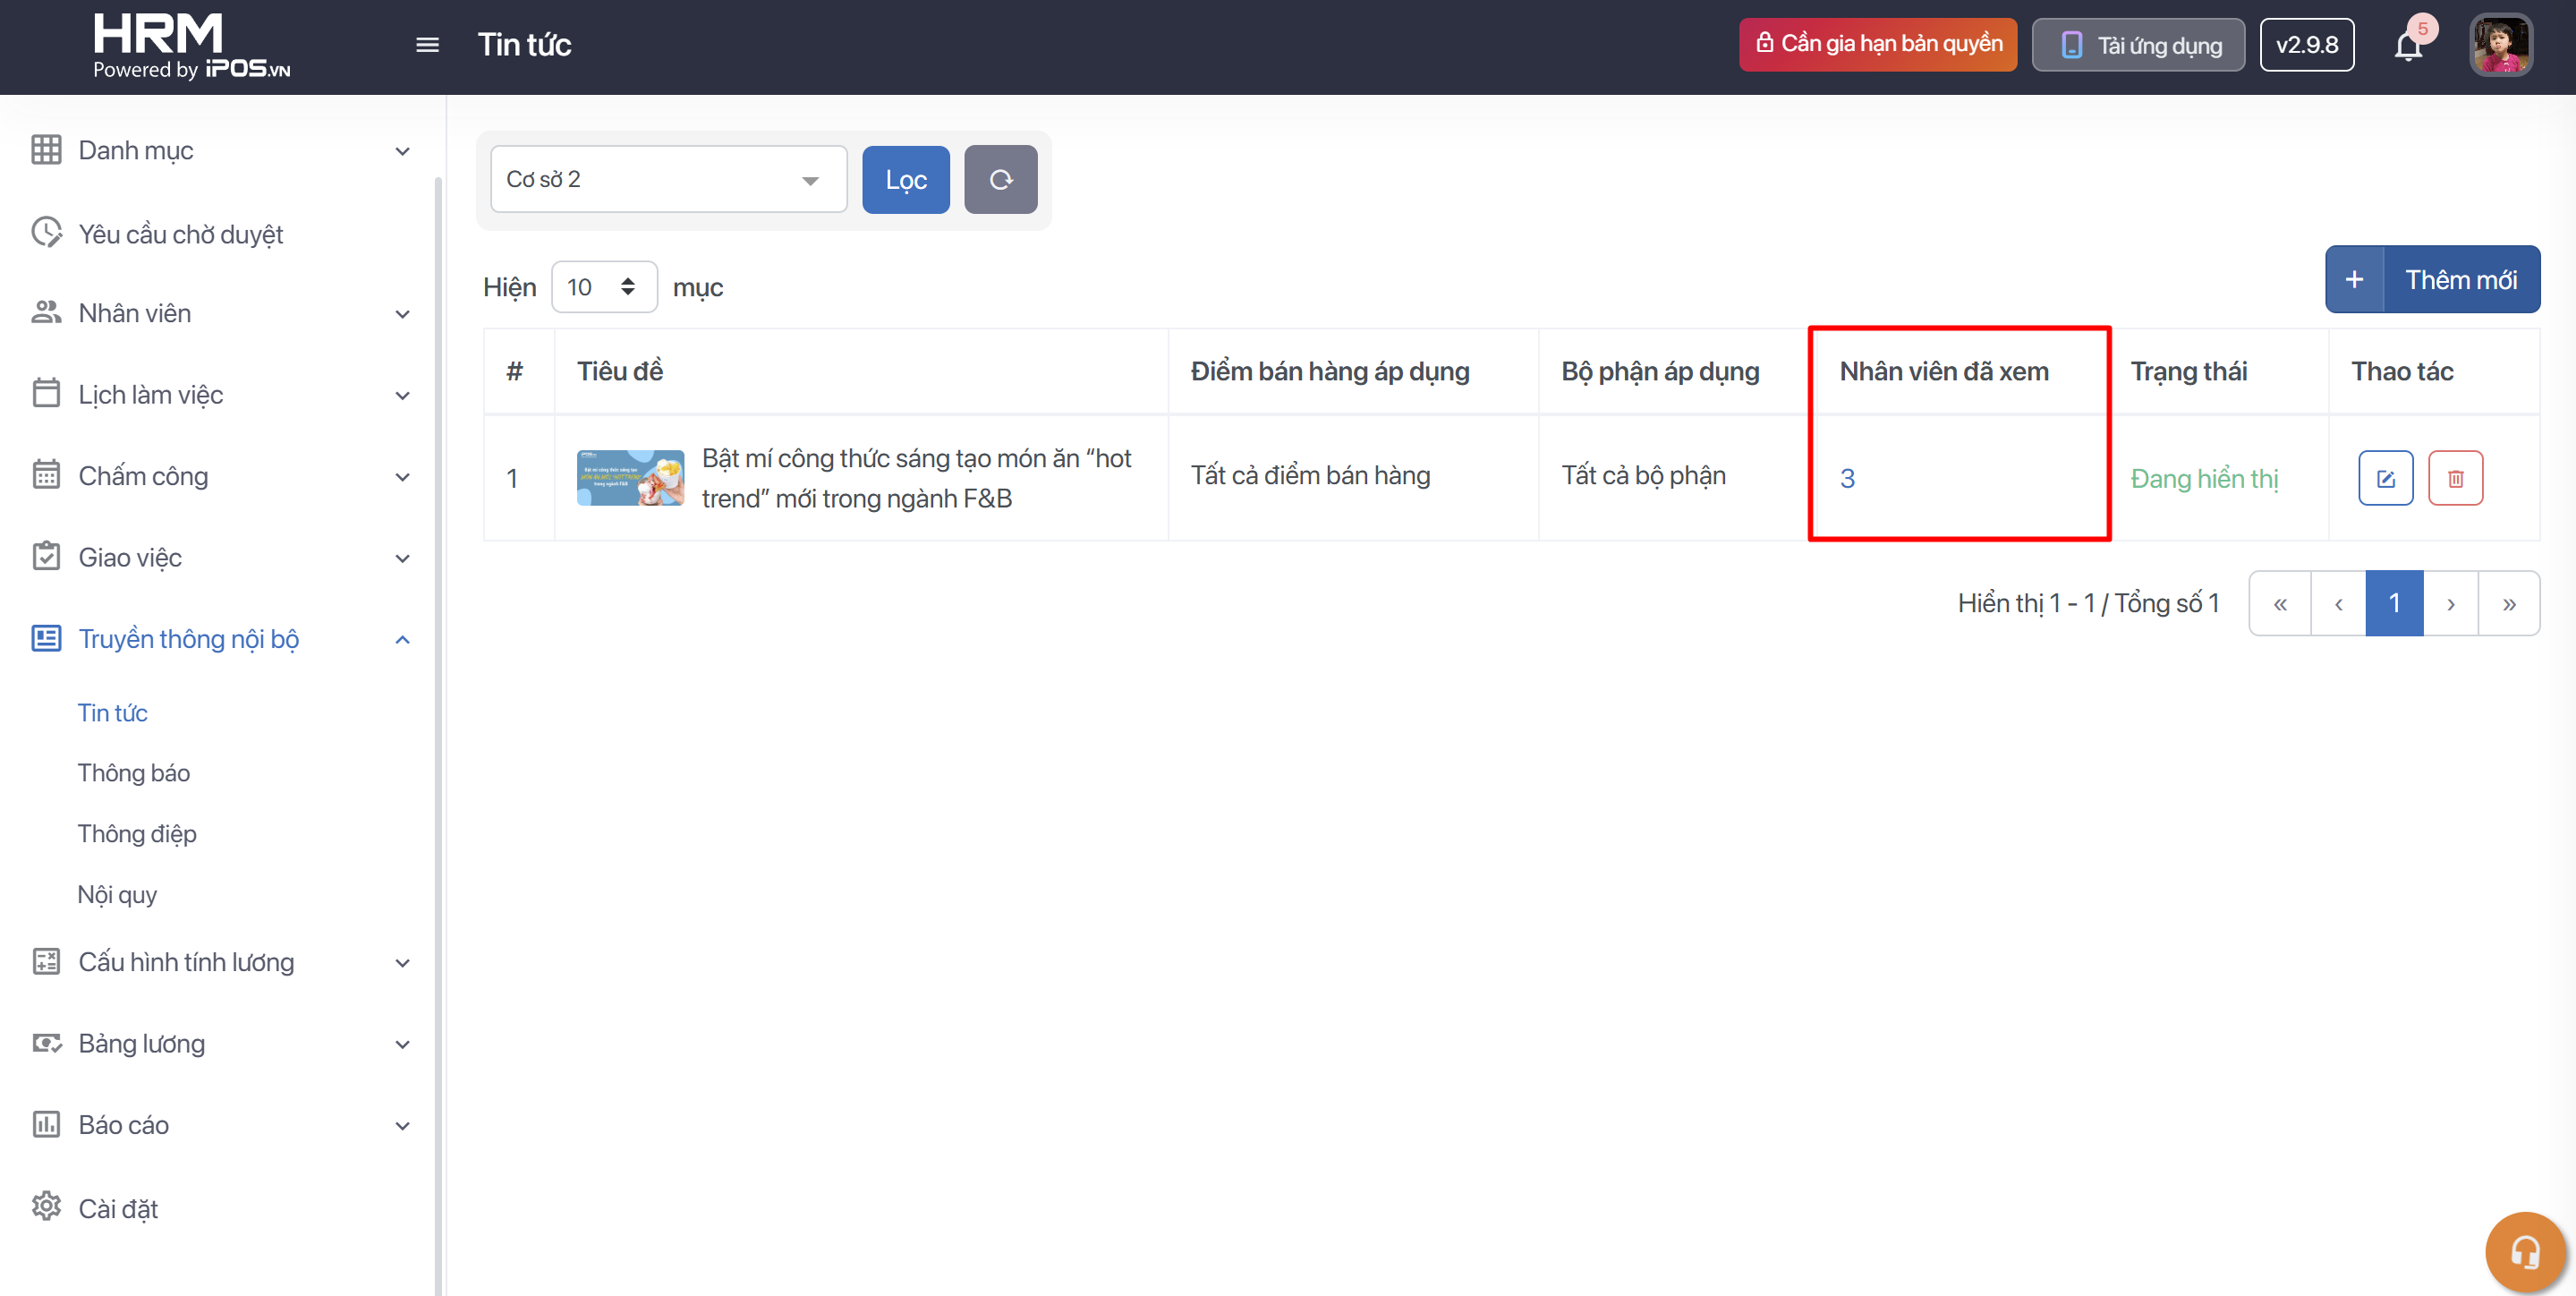
Task: Delete the news item with trash icon
Action: [x=2455, y=478]
